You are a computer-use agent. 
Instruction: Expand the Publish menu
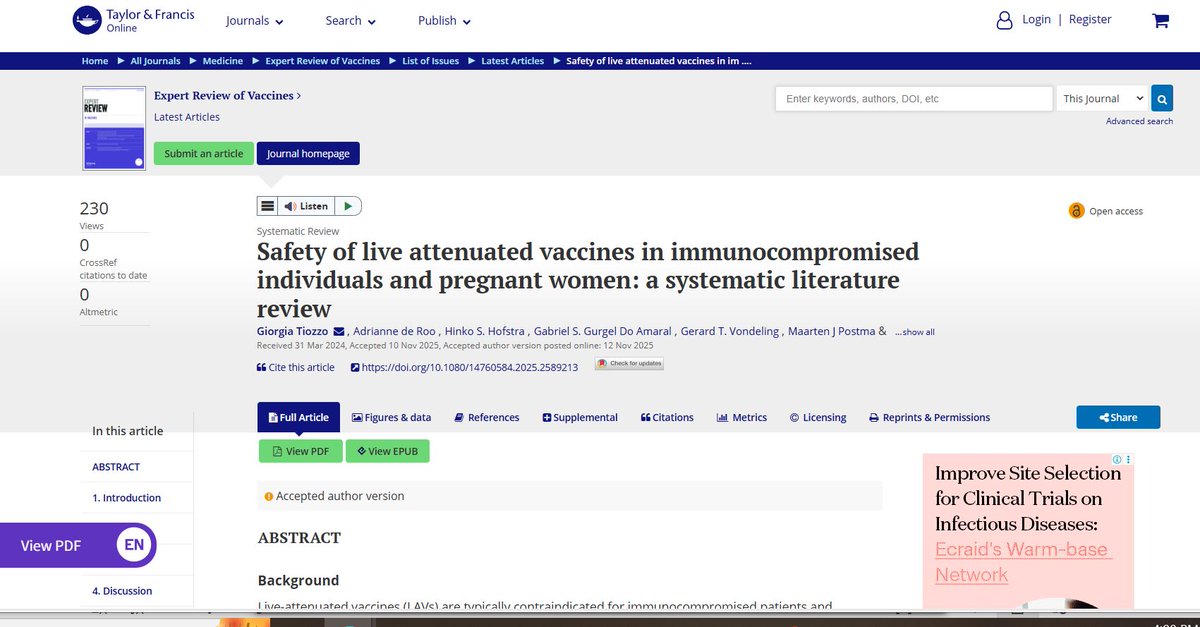[x=444, y=21]
